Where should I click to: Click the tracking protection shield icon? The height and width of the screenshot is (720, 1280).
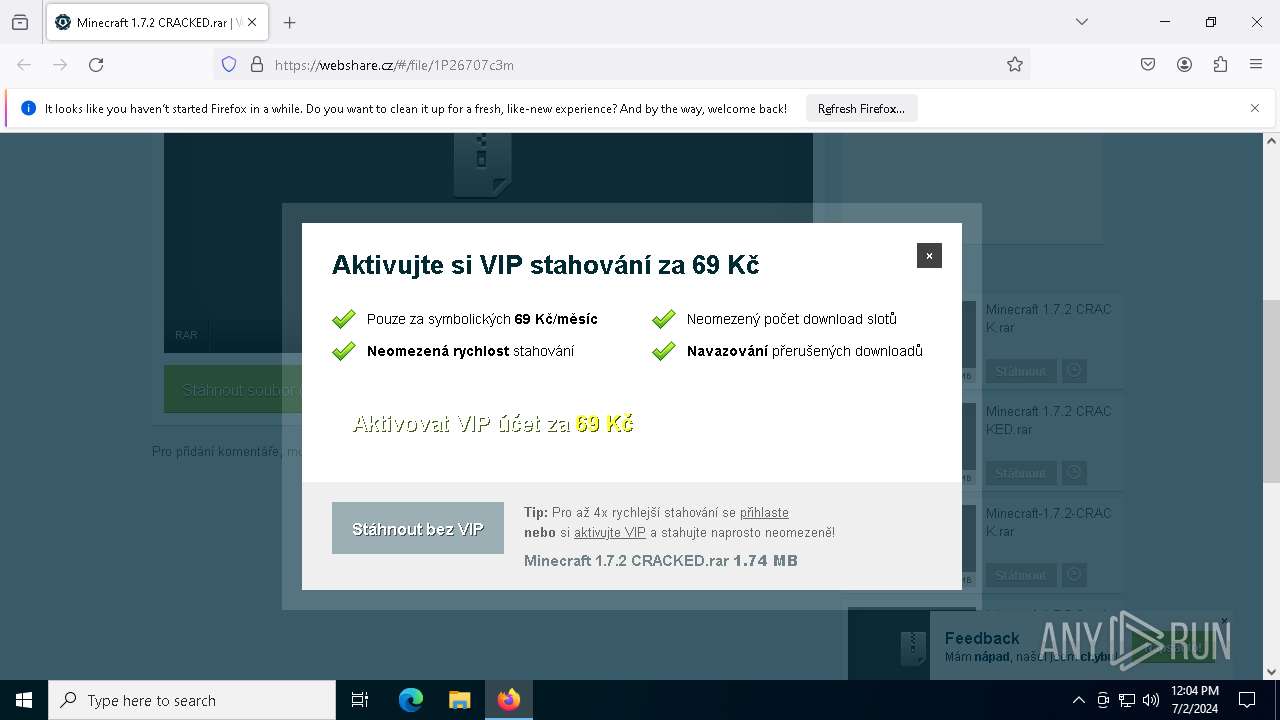tap(229, 65)
